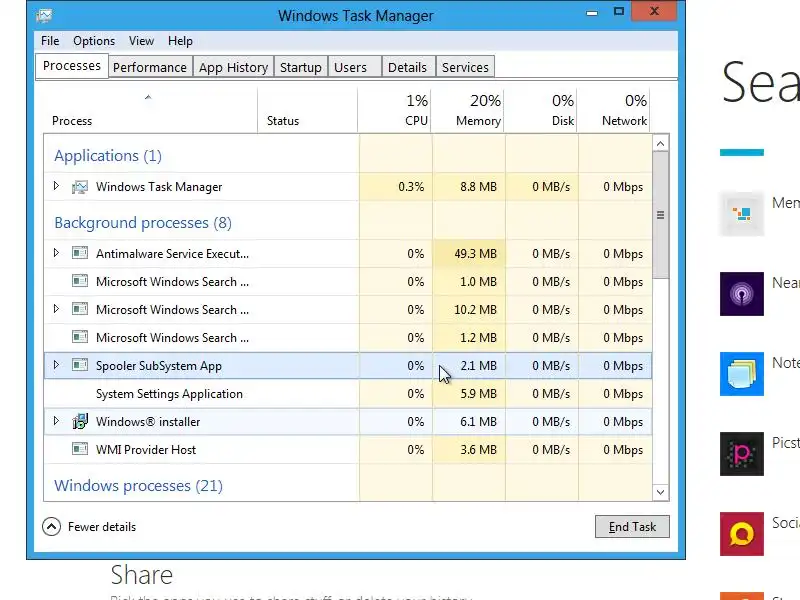This screenshot has width=800, height=600.
Task: Click the Windows Task Manager process icon
Action: point(80,187)
